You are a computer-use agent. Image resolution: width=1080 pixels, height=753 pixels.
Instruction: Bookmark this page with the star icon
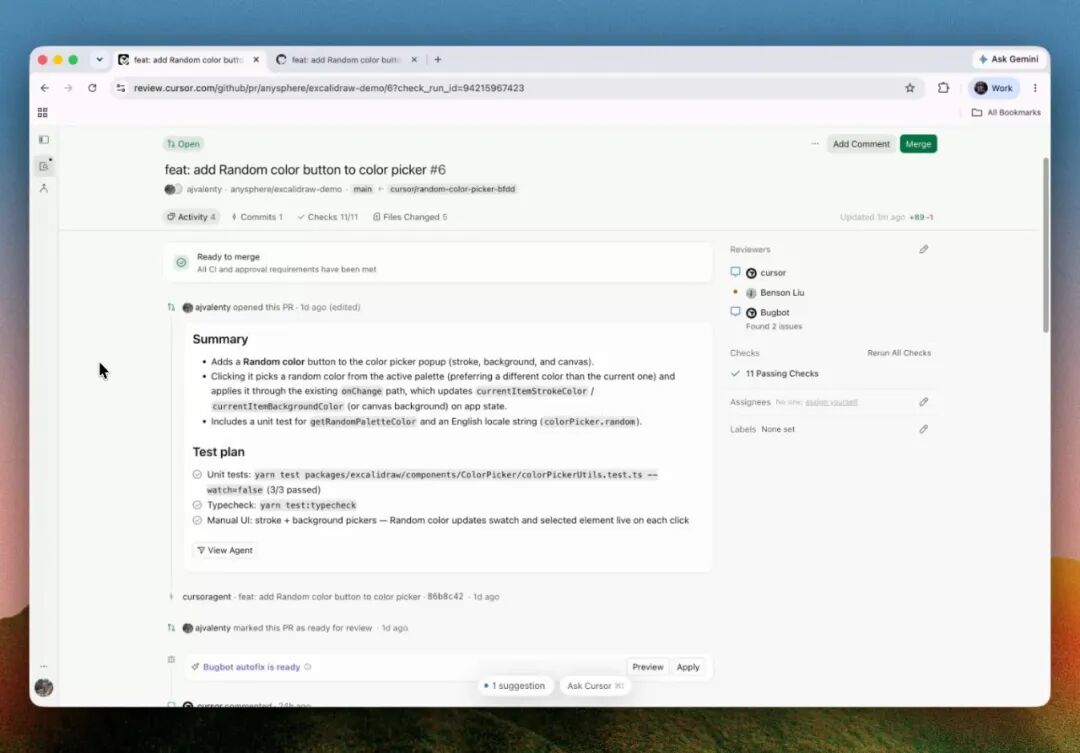tap(910, 88)
